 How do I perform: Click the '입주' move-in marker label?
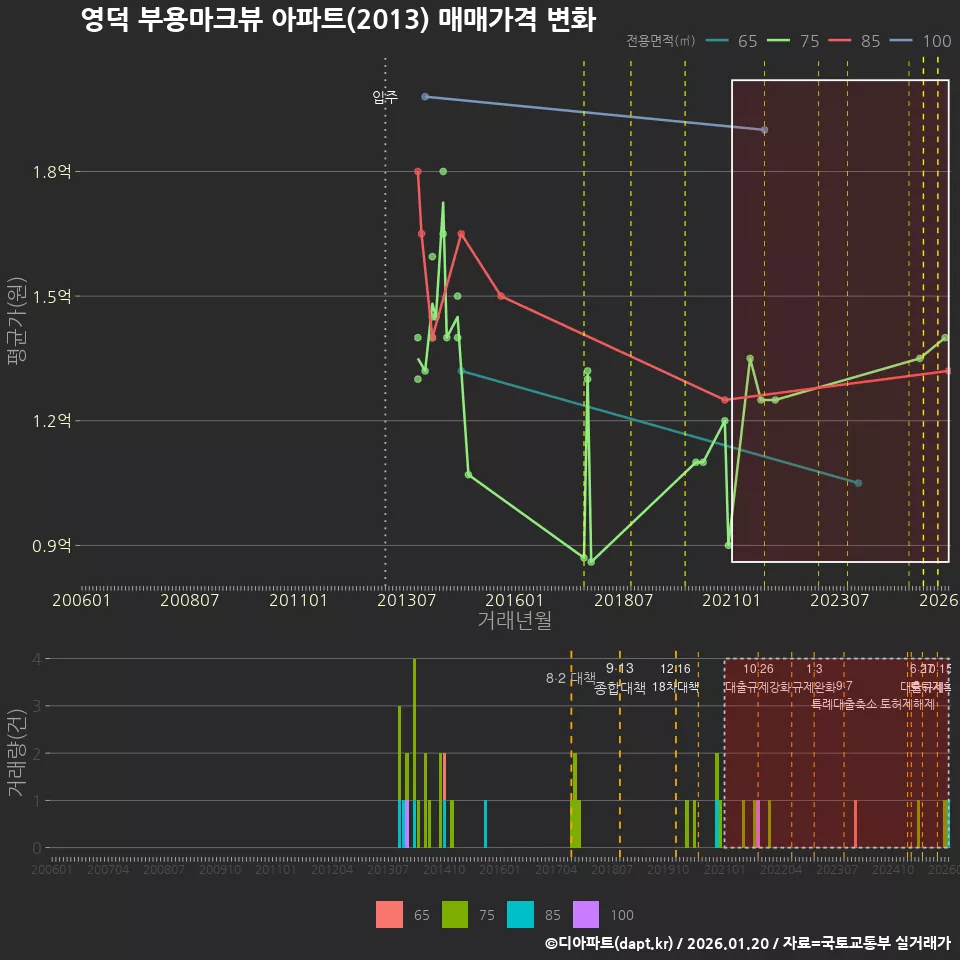(385, 97)
